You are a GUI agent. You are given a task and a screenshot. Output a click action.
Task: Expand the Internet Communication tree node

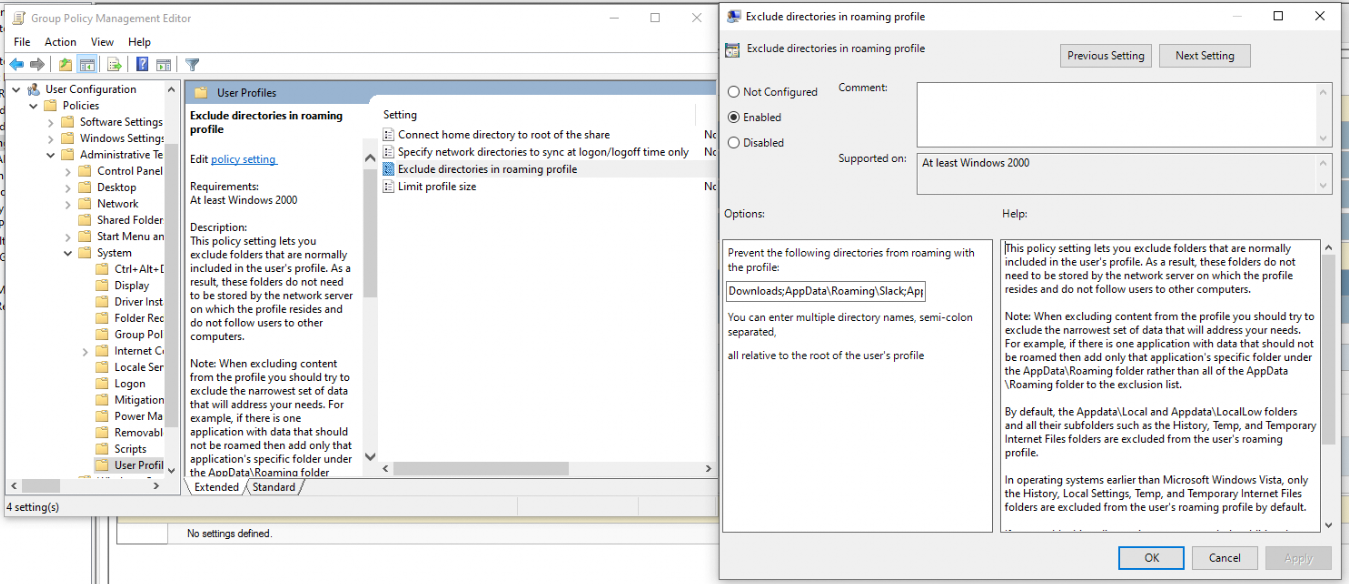tap(85, 350)
